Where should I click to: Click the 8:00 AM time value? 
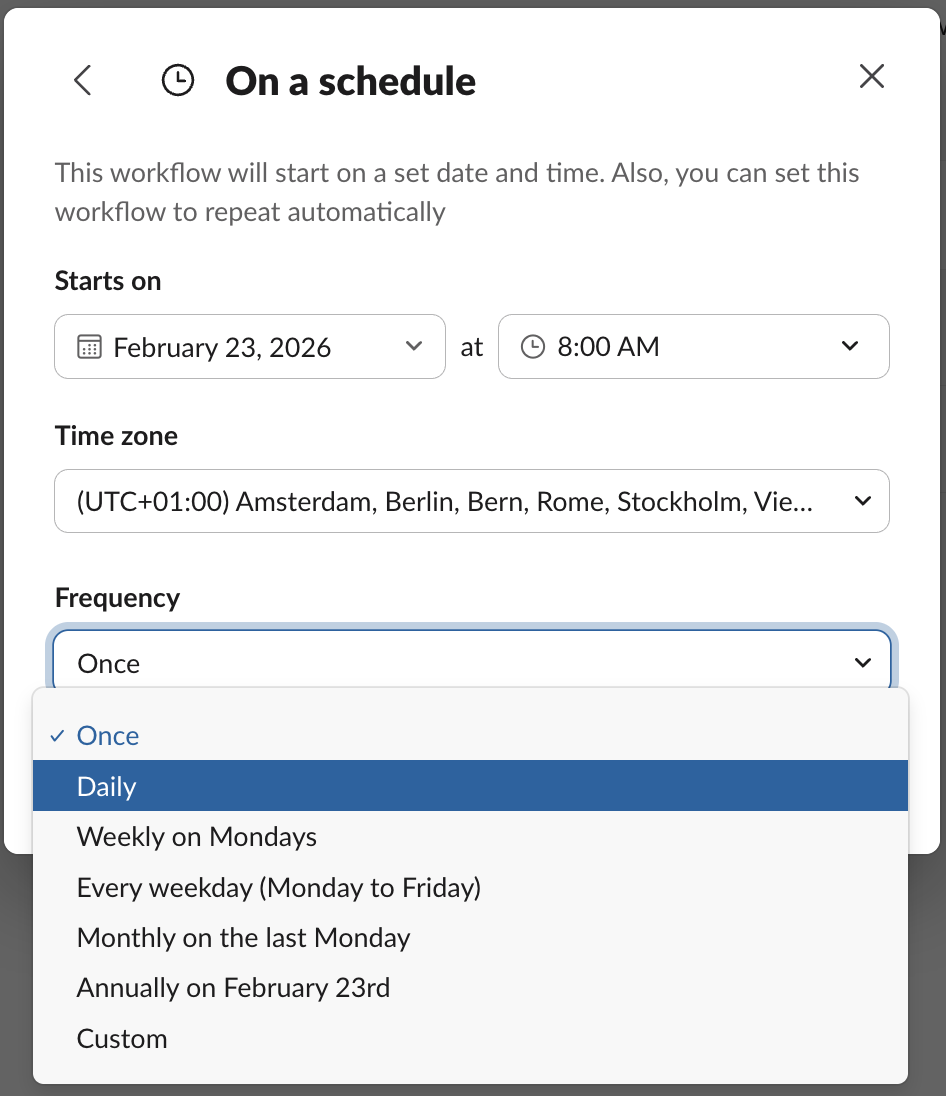click(608, 347)
